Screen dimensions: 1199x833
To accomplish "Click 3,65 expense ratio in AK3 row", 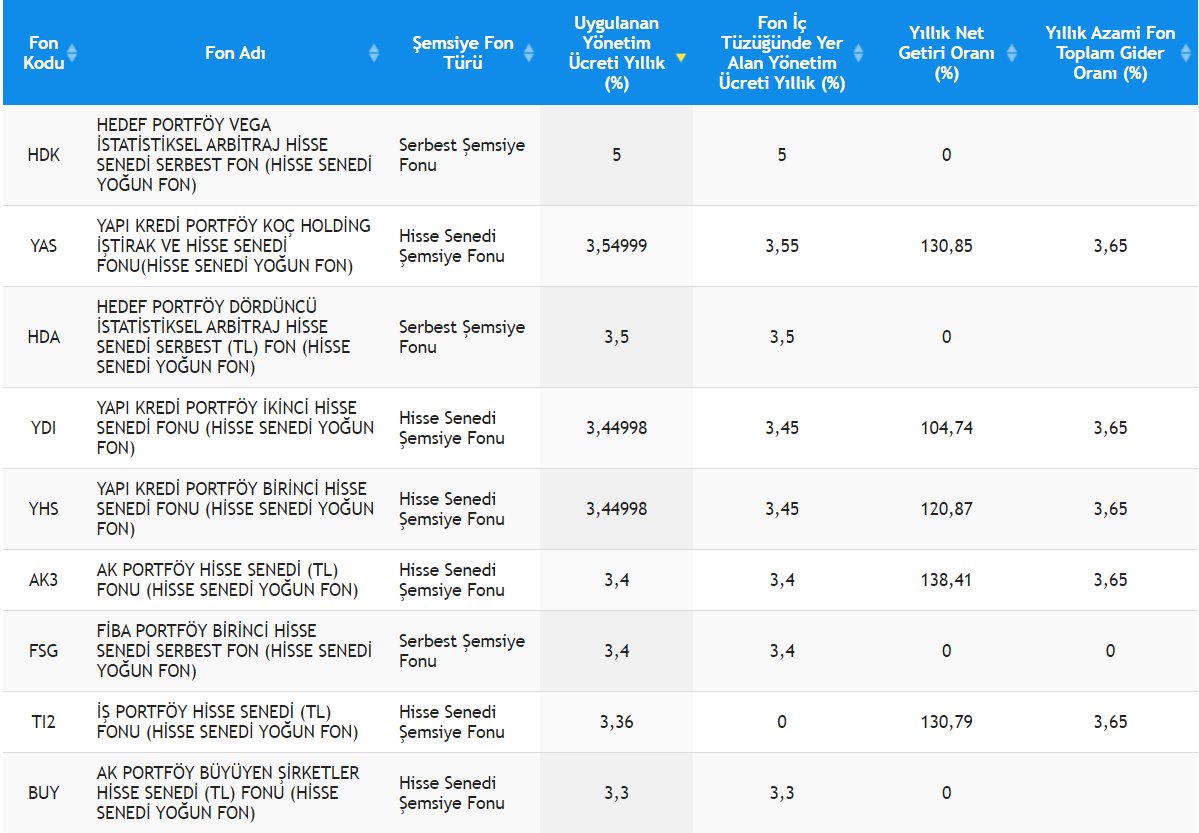I will [x=1110, y=580].
